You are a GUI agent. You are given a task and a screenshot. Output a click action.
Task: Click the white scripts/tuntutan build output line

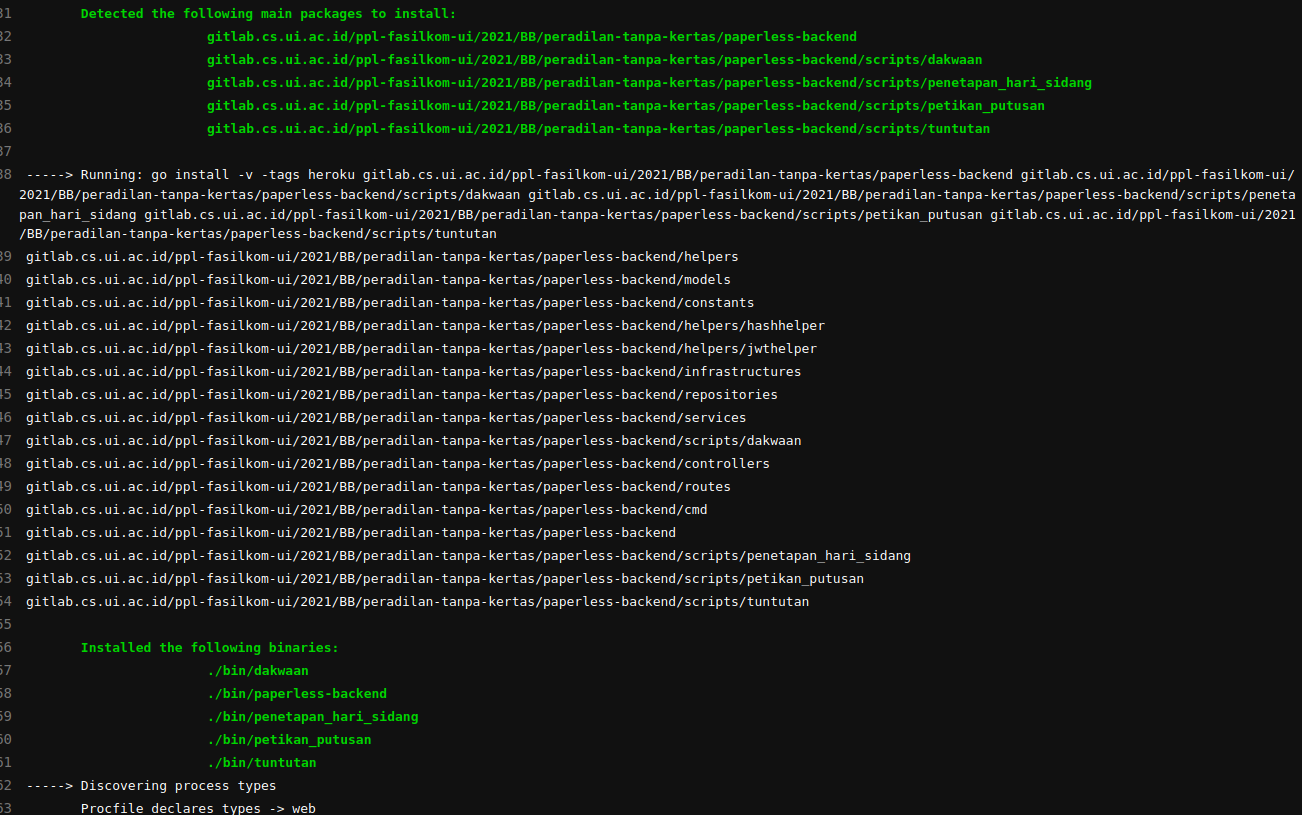[x=417, y=602]
